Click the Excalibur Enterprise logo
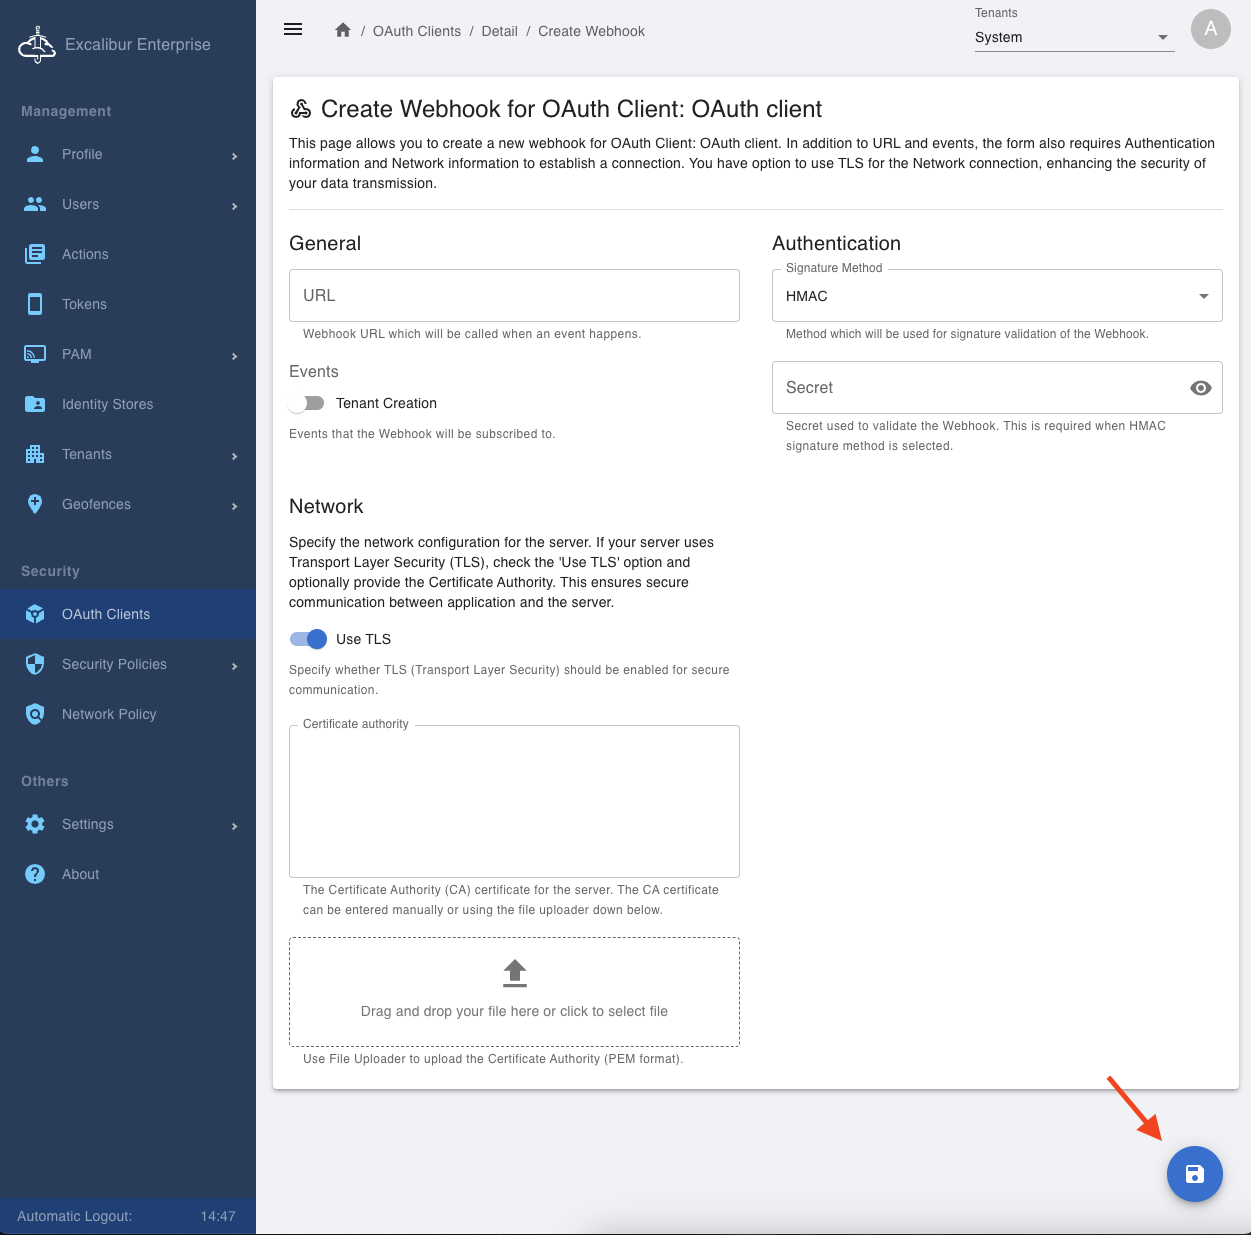The height and width of the screenshot is (1235, 1251). point(38,45)
